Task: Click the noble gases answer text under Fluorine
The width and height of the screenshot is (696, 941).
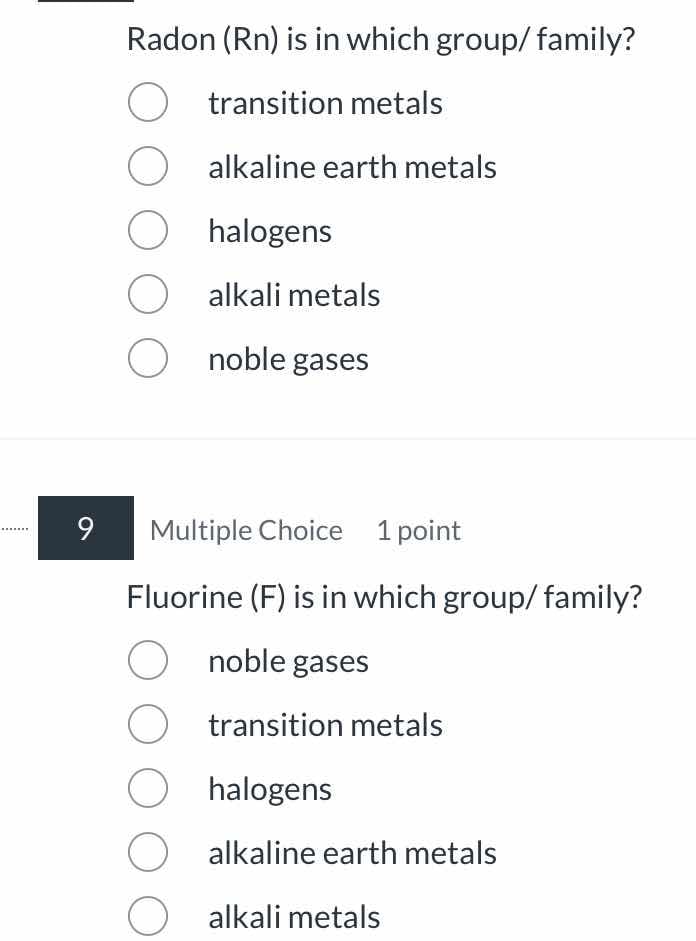Action: point(288,660)
